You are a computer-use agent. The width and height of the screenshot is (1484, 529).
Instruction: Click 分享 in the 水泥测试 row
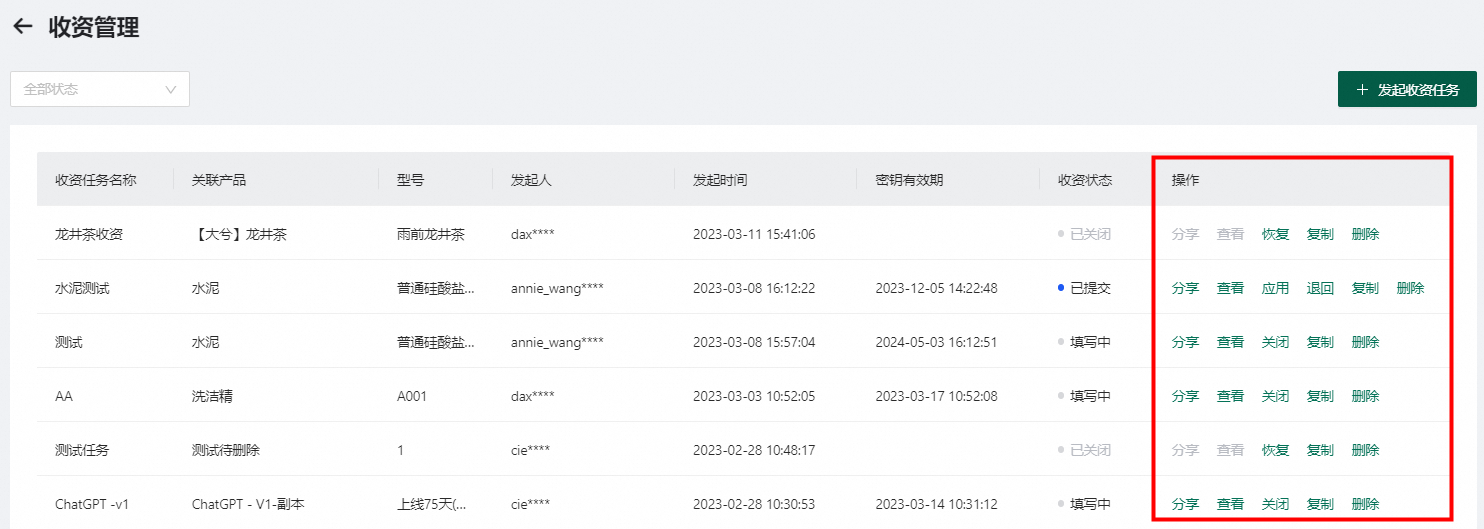1185,288
